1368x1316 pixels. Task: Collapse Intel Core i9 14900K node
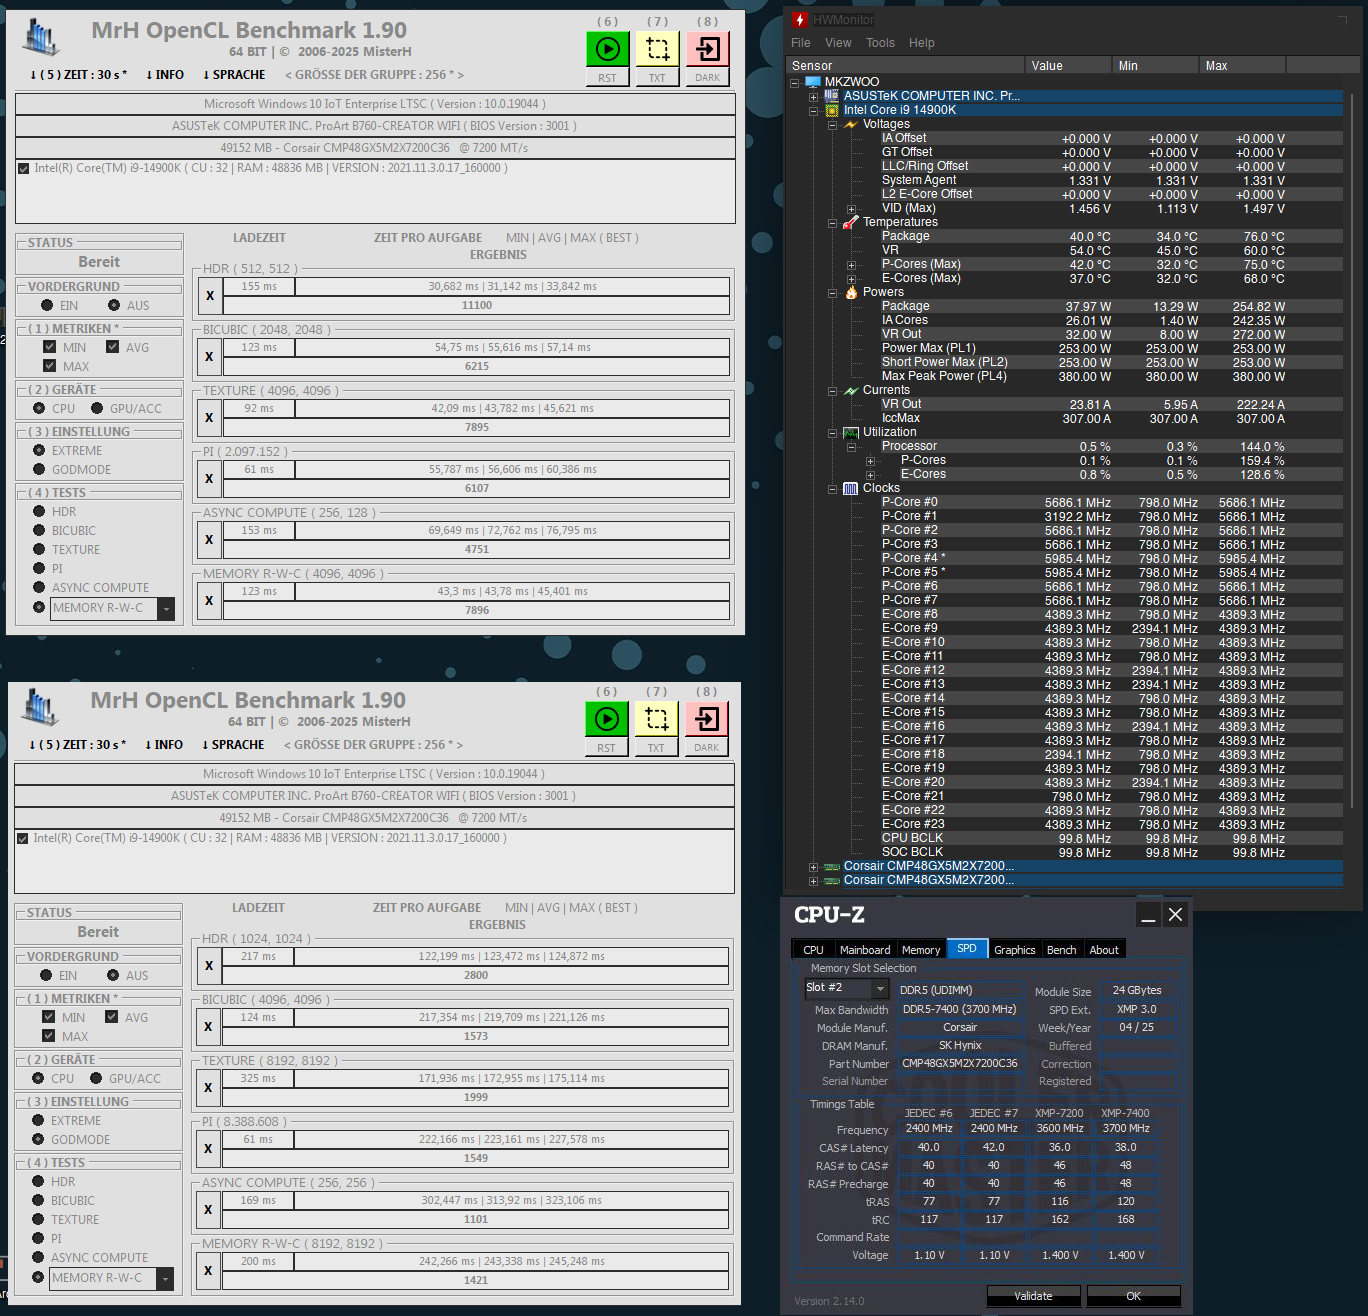point(814,111)
